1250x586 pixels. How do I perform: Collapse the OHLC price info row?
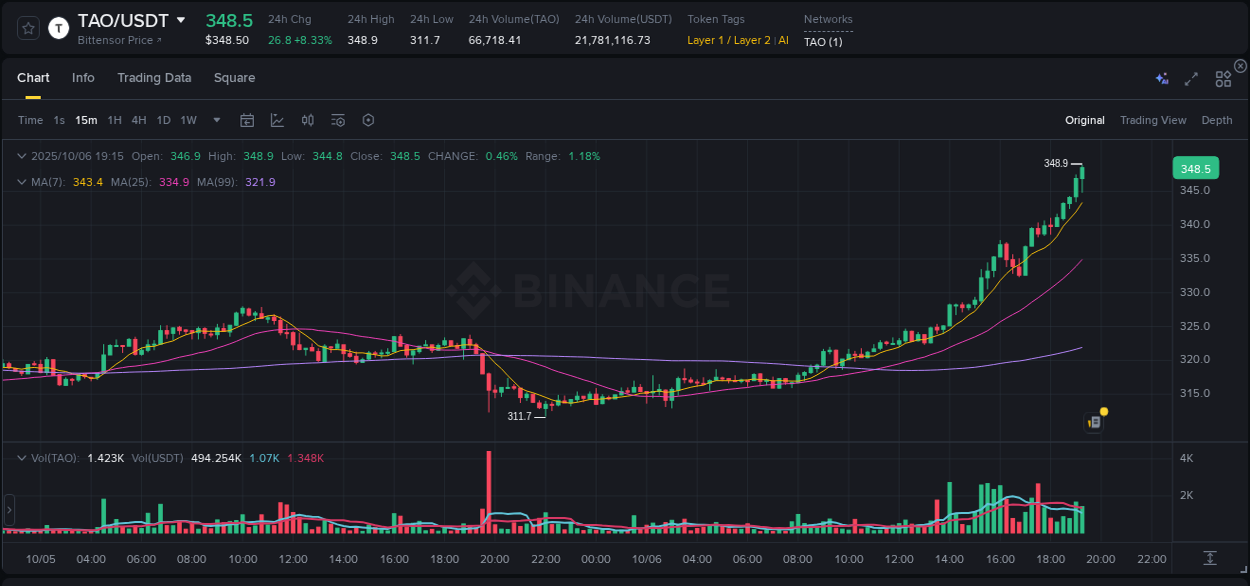(x=21, y=156)
